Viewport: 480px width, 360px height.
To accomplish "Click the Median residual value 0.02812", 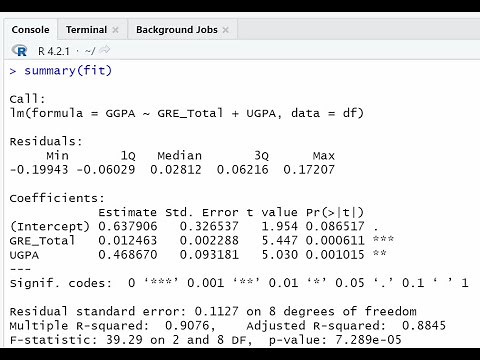I will tap(176, 170).
